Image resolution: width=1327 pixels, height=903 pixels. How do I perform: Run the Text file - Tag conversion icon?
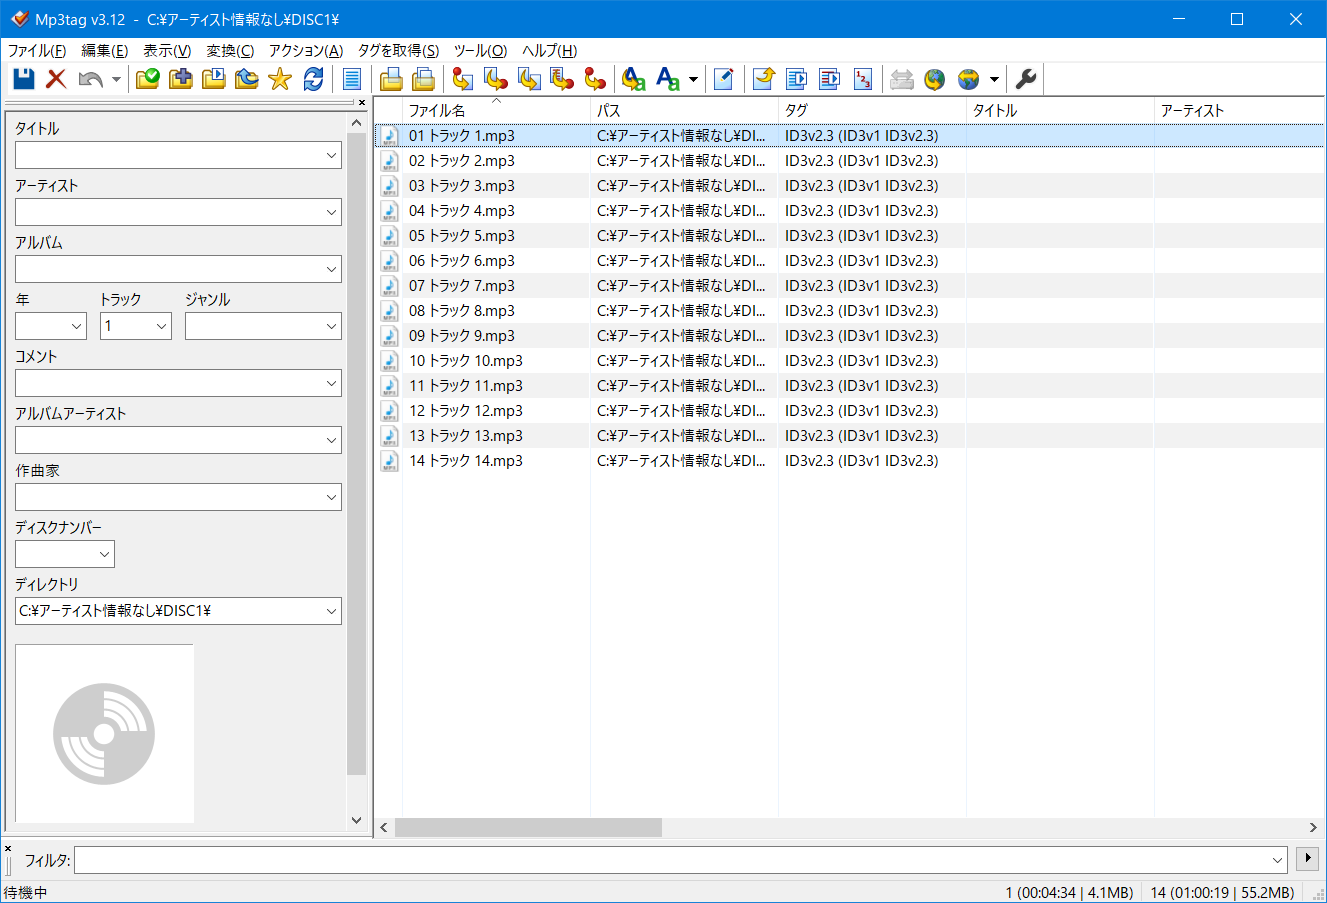pyautogui.click(x=562, y=79)
